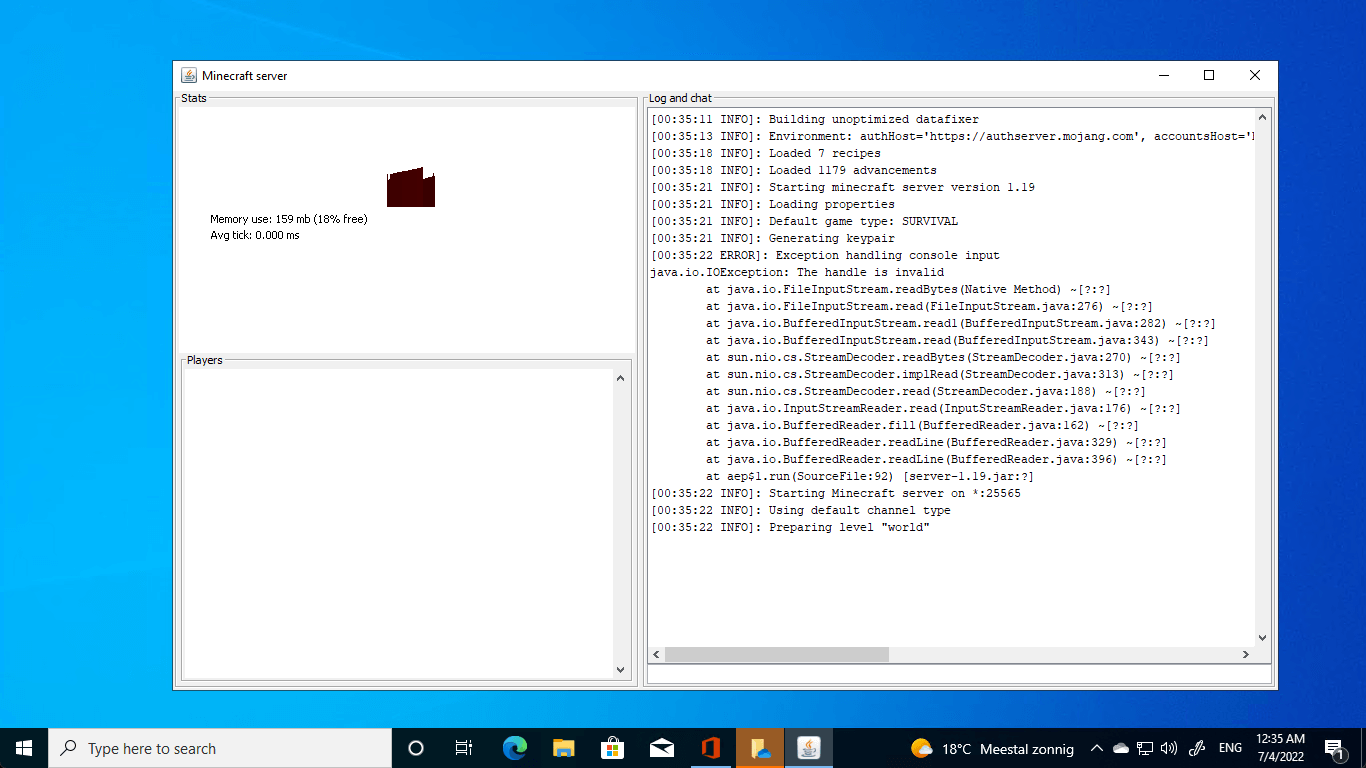Viewport: 1366px width, 768px height.
Task: Maximize the Minecraft server window
Action: (x=1209, y=76)
